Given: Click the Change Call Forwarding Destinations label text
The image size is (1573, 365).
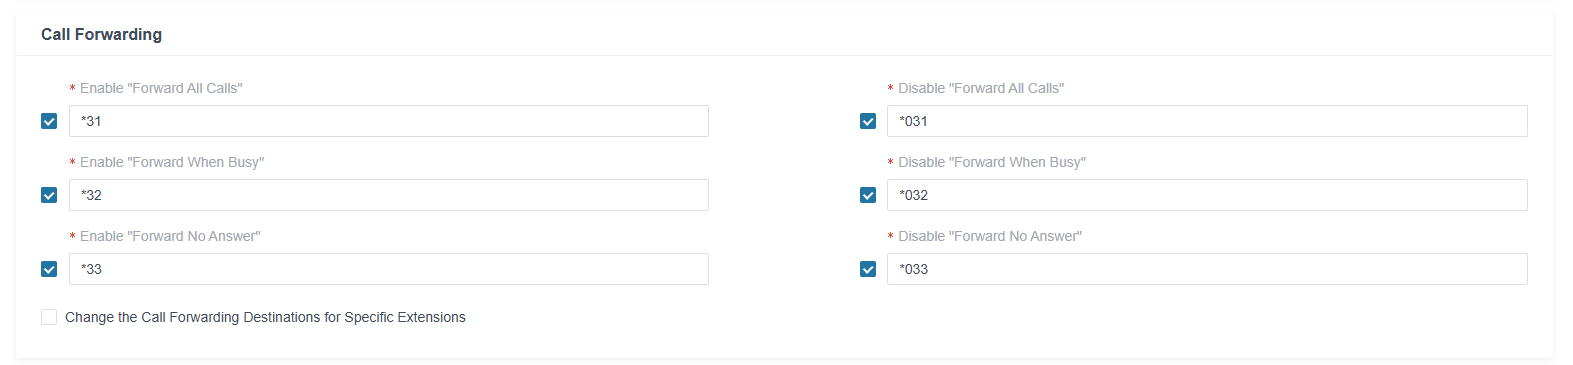Looking at the screenshot, I should coord(265,317).
